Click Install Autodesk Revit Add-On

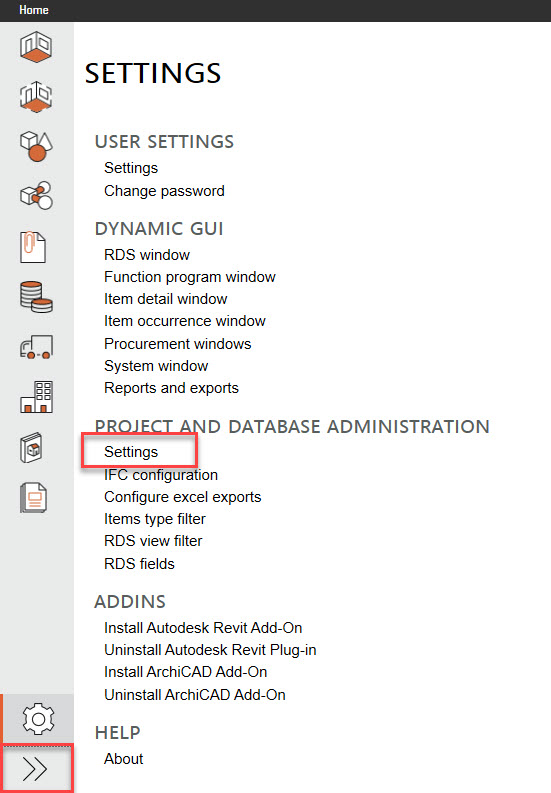tap(203, 628)
